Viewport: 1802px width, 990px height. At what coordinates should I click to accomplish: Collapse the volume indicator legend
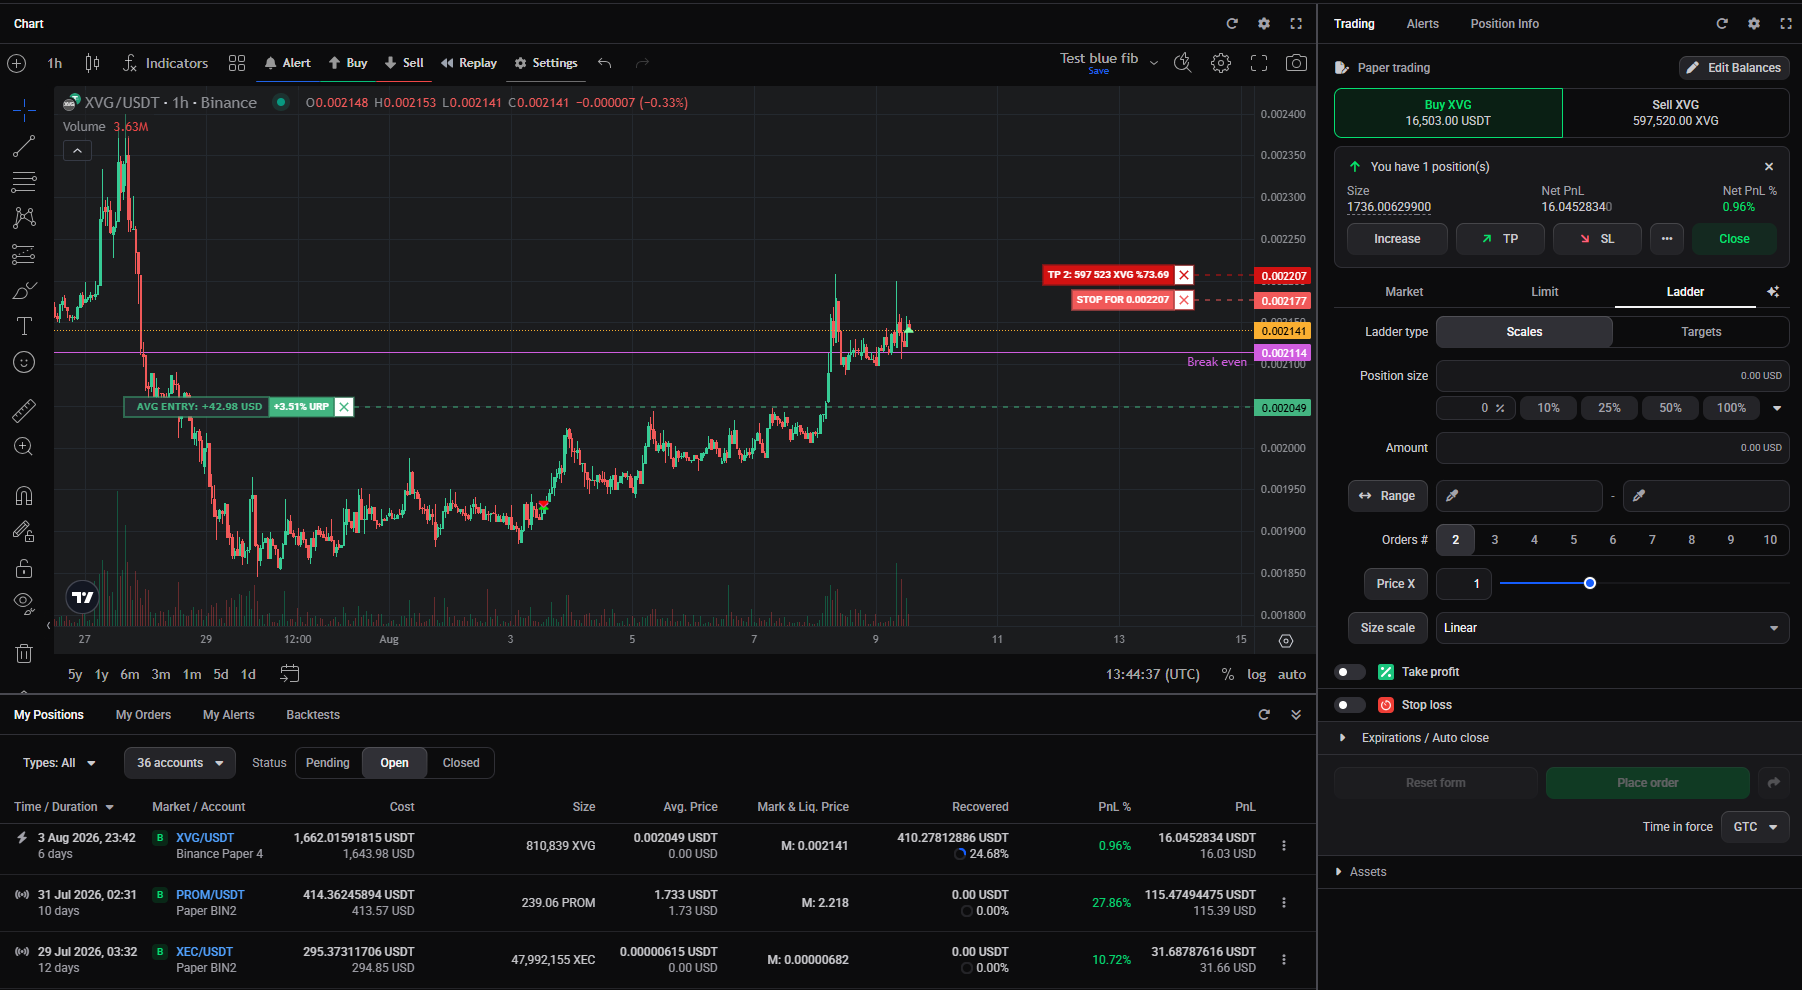[x=77, y=151]
